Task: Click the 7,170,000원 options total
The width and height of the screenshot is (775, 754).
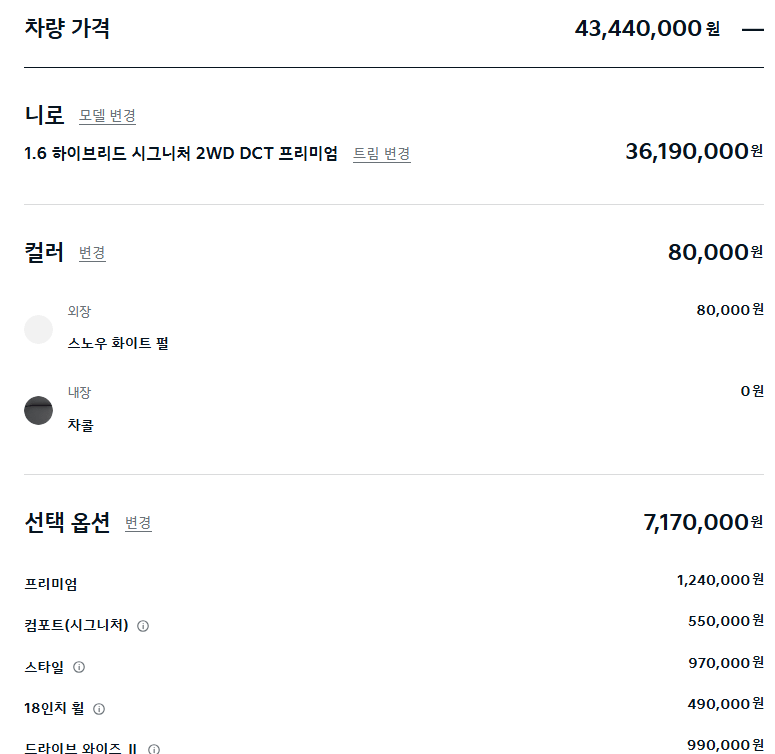Action: coord(702,522)
